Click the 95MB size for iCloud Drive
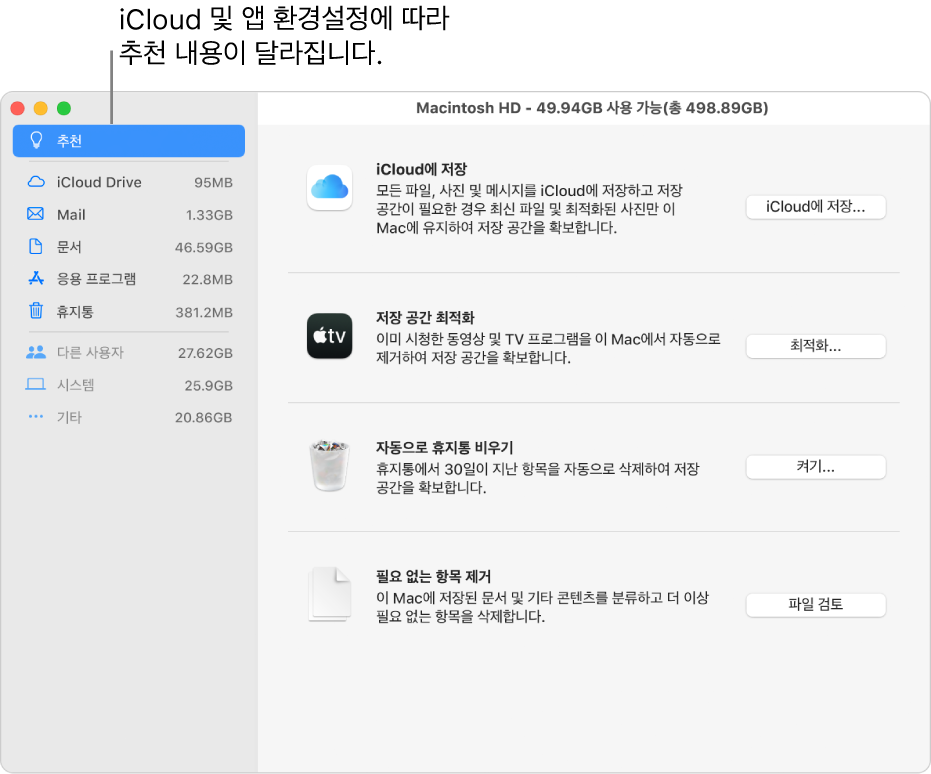 point(213,182)
